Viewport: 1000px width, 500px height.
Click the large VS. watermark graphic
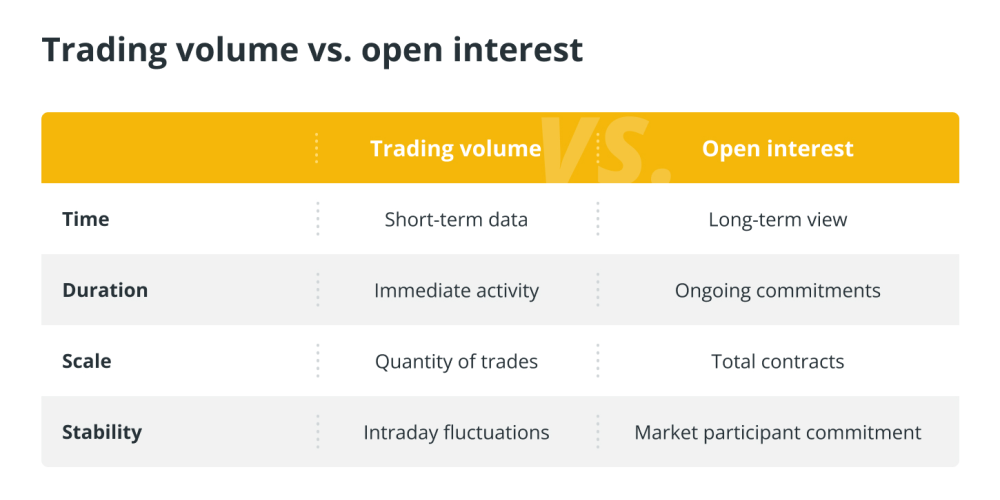tap(605, 149)
